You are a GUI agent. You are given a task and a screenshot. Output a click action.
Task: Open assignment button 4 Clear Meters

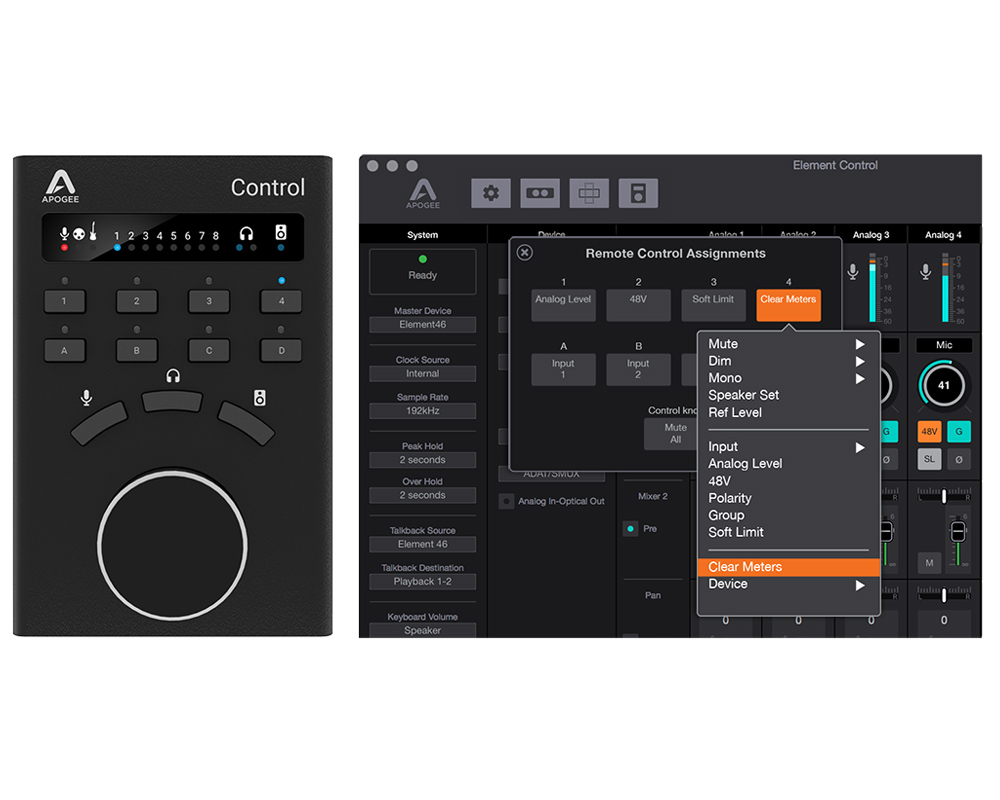click(788, 305)
